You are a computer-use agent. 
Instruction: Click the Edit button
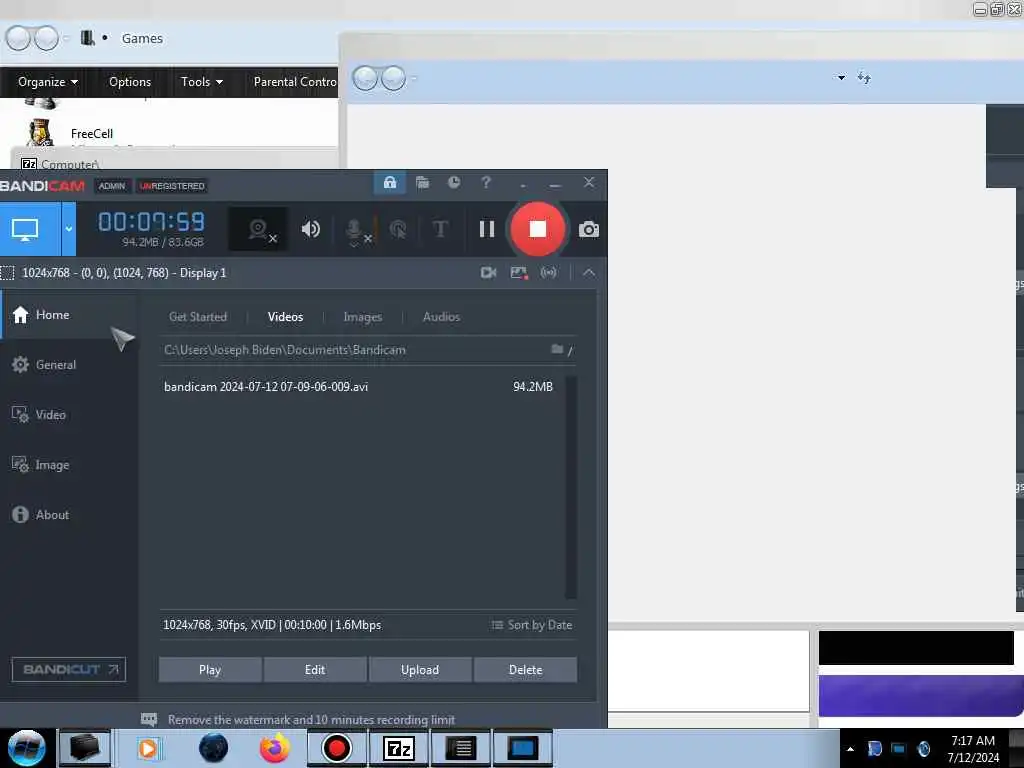click(x=315, y=669)
